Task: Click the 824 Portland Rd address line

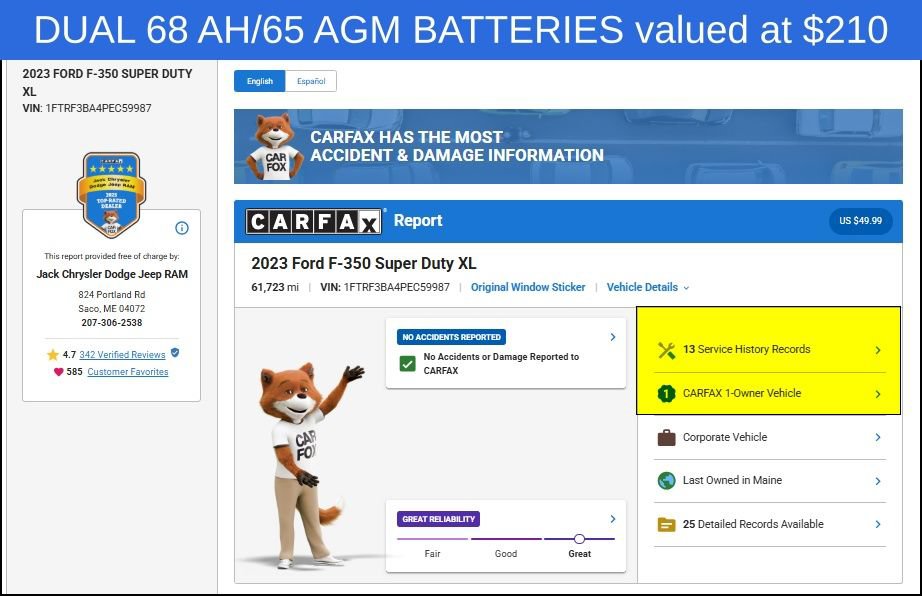Action: pyautogui.click(x=112, y=294)
